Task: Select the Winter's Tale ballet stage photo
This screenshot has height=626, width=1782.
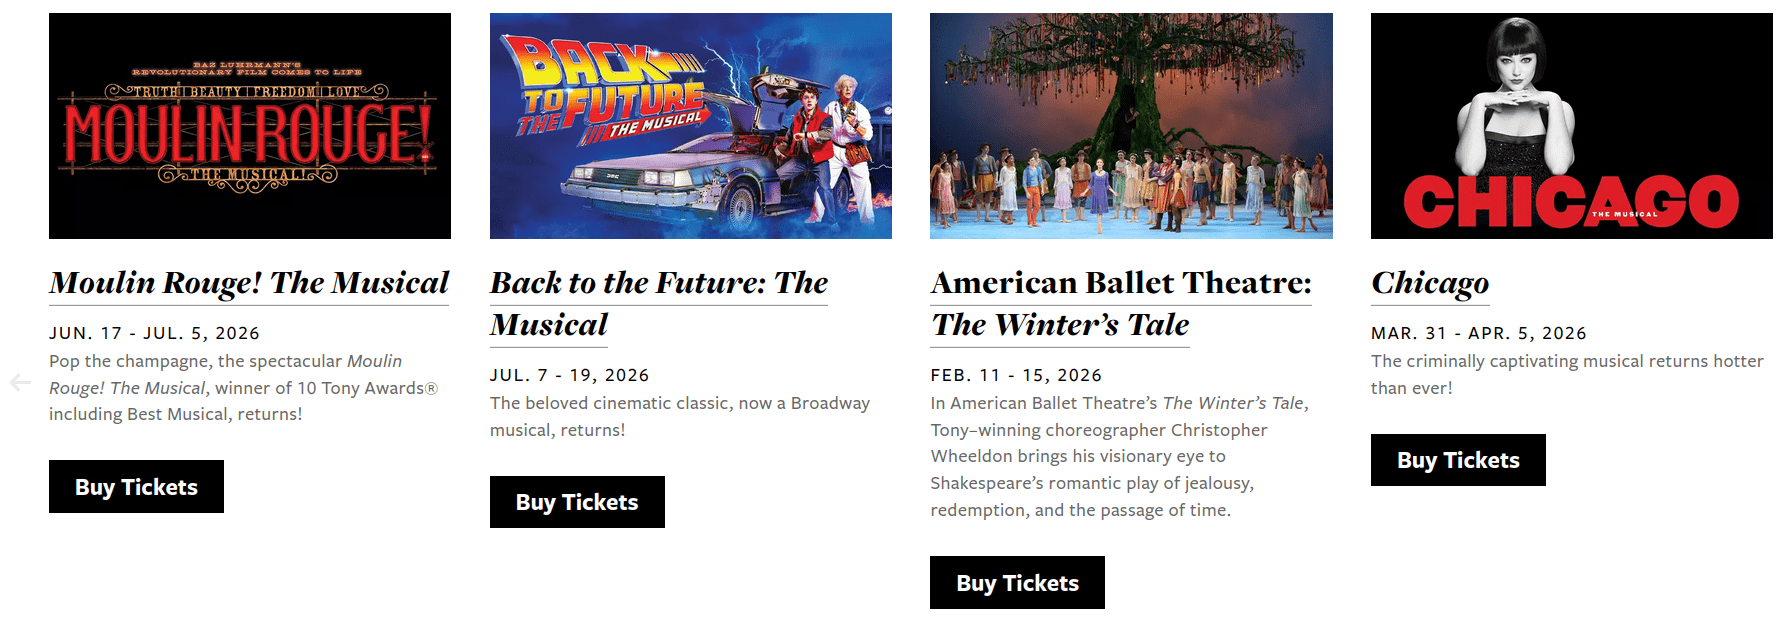Action: [1131, 126]
